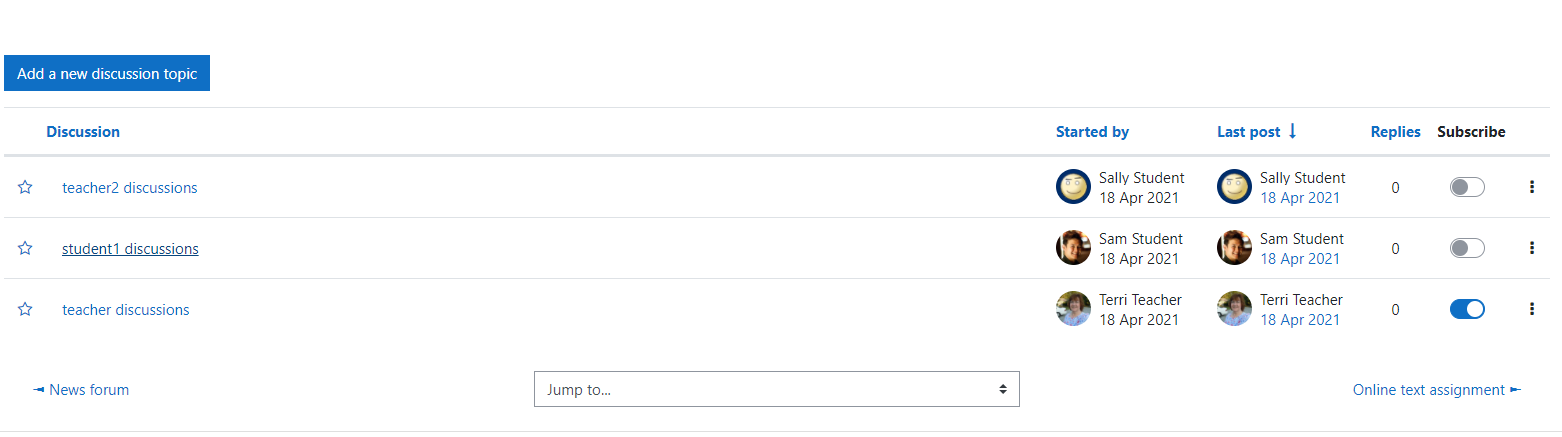The image size is (1562, 437).
Task: Star the teacher2 discussions topic
Action: (25, 187)
